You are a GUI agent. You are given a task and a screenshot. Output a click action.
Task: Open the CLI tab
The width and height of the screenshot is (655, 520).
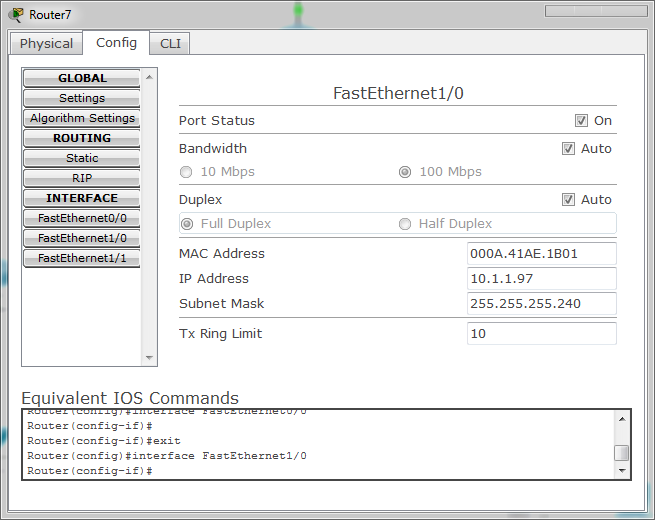(170, 43)
